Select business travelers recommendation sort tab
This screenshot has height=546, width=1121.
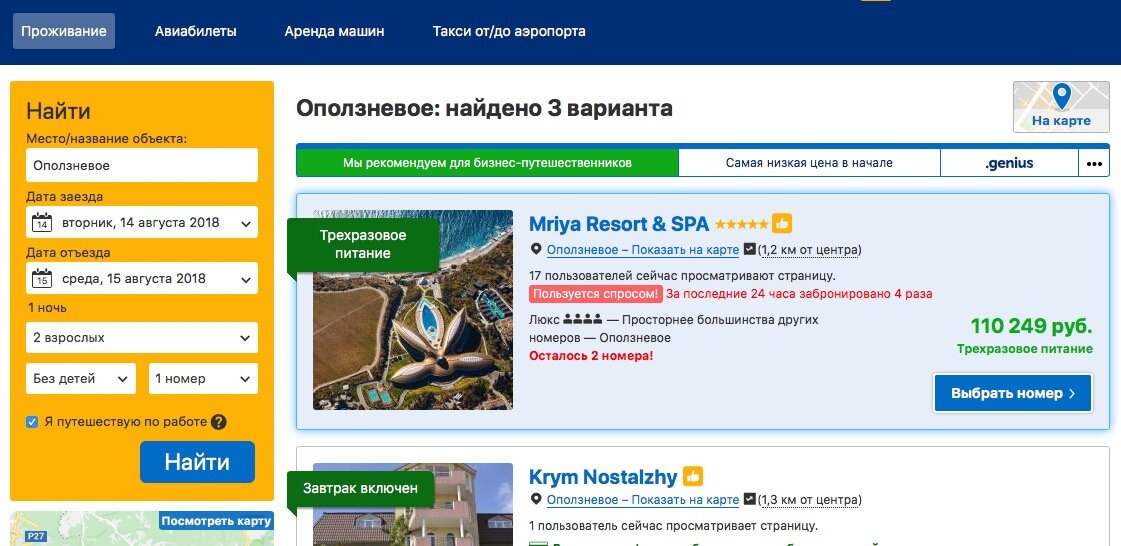[x=487, y=163]
